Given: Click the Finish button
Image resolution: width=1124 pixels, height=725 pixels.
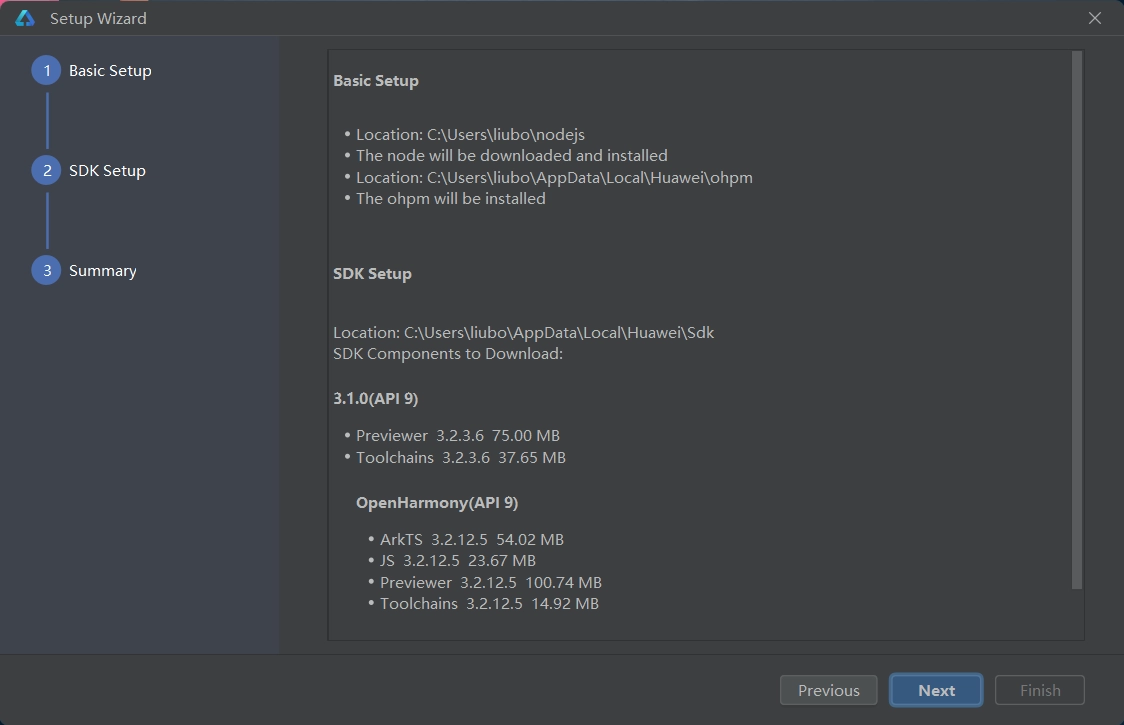Looking at the screenshot, I should (x=1040, y=690).
